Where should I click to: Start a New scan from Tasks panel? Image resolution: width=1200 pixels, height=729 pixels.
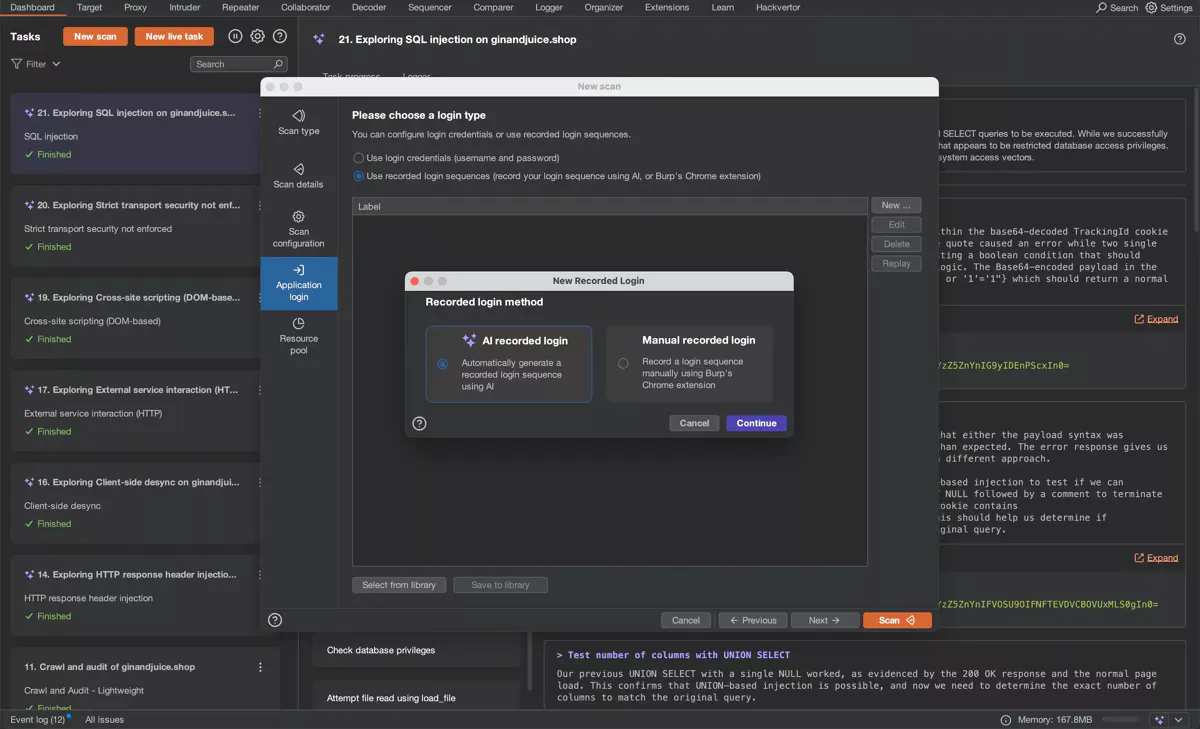click(95, 35)
